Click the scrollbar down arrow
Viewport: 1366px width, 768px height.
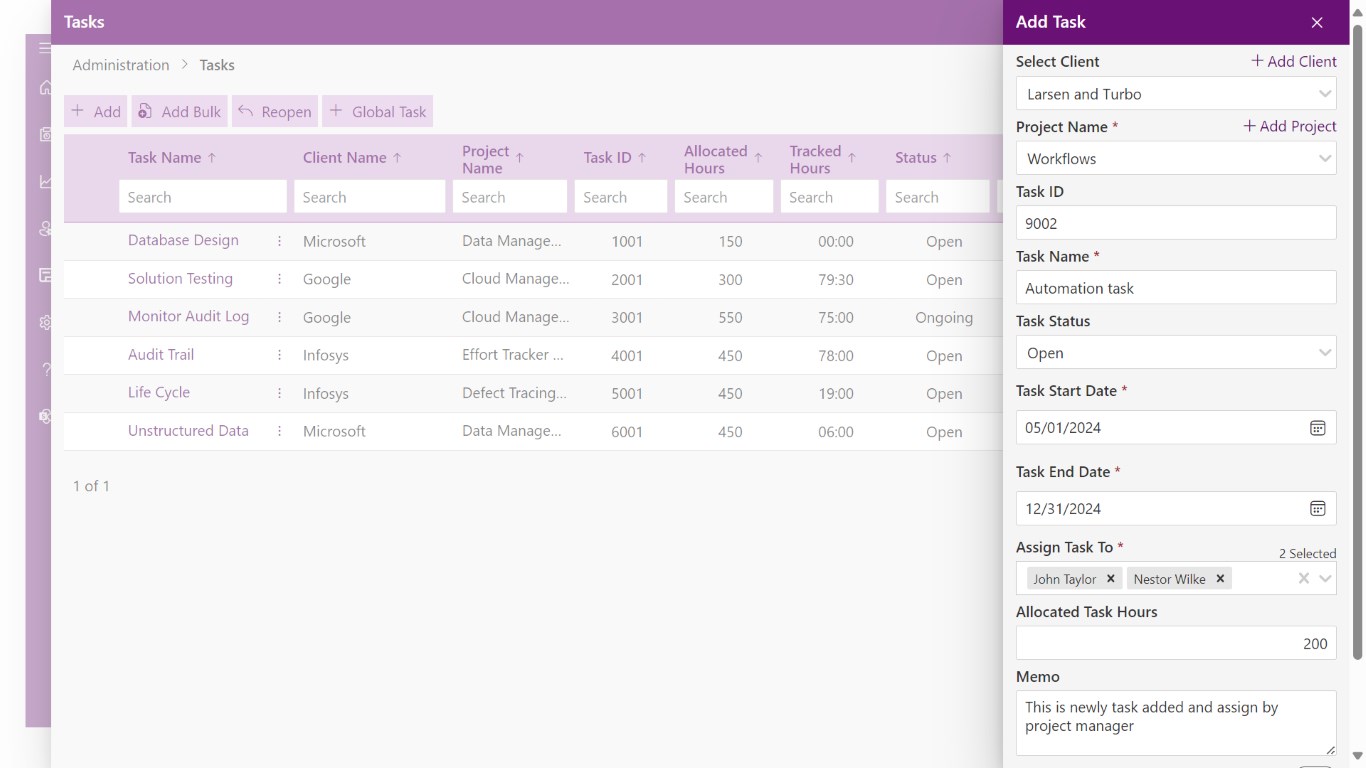[x=1357, y=756]
